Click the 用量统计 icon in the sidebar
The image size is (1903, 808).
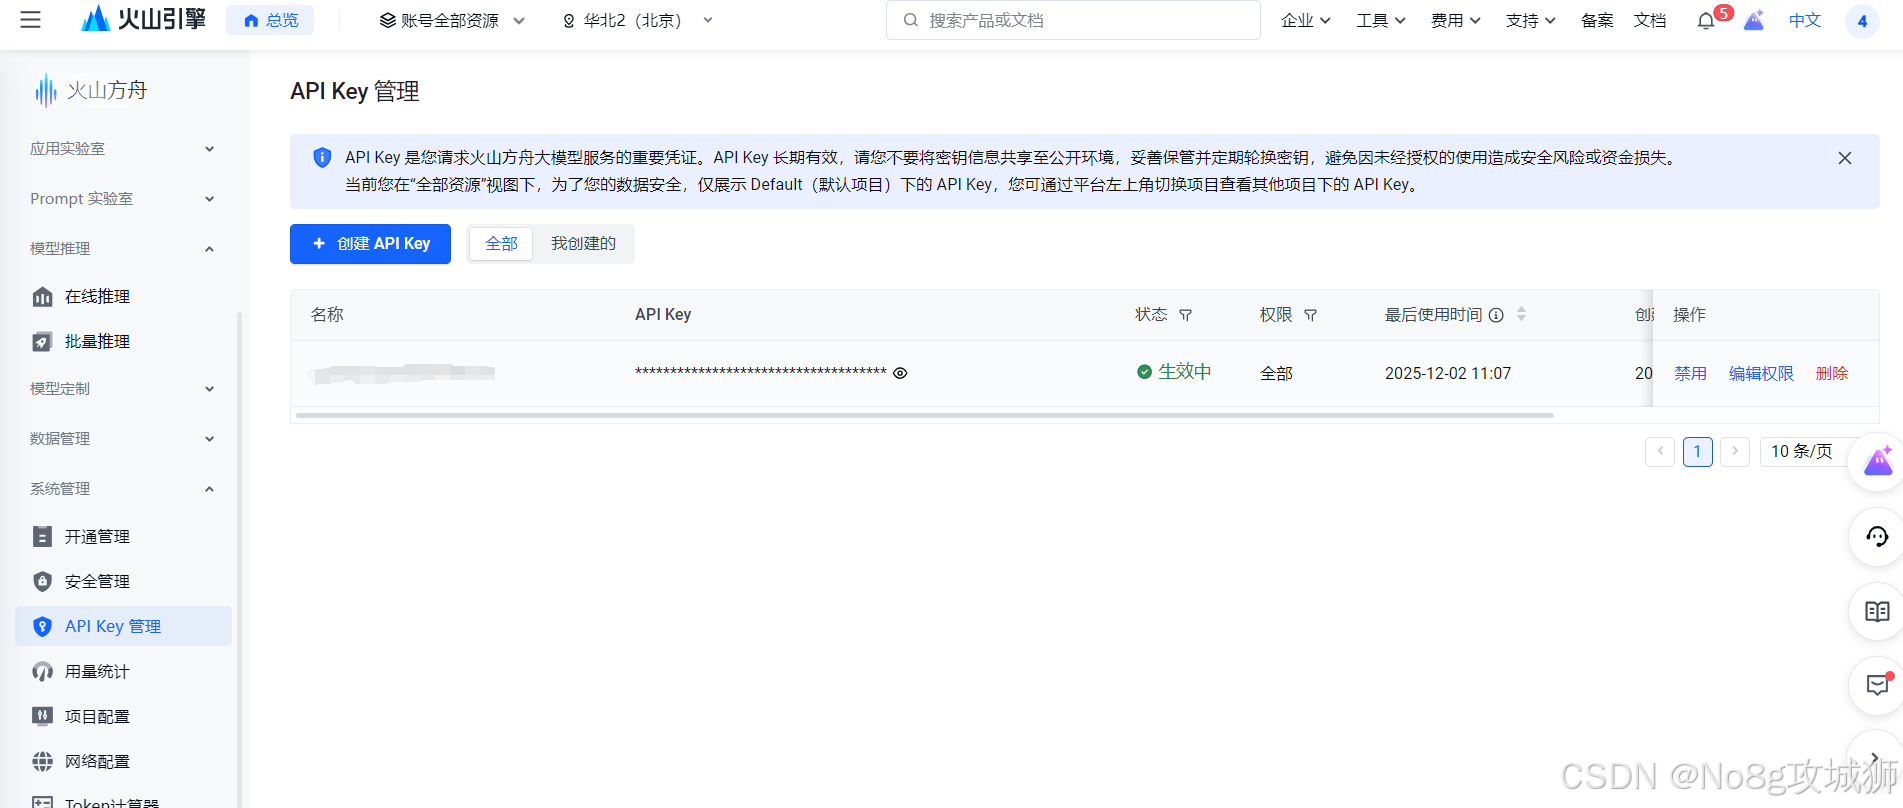click(x=42, y=672)
